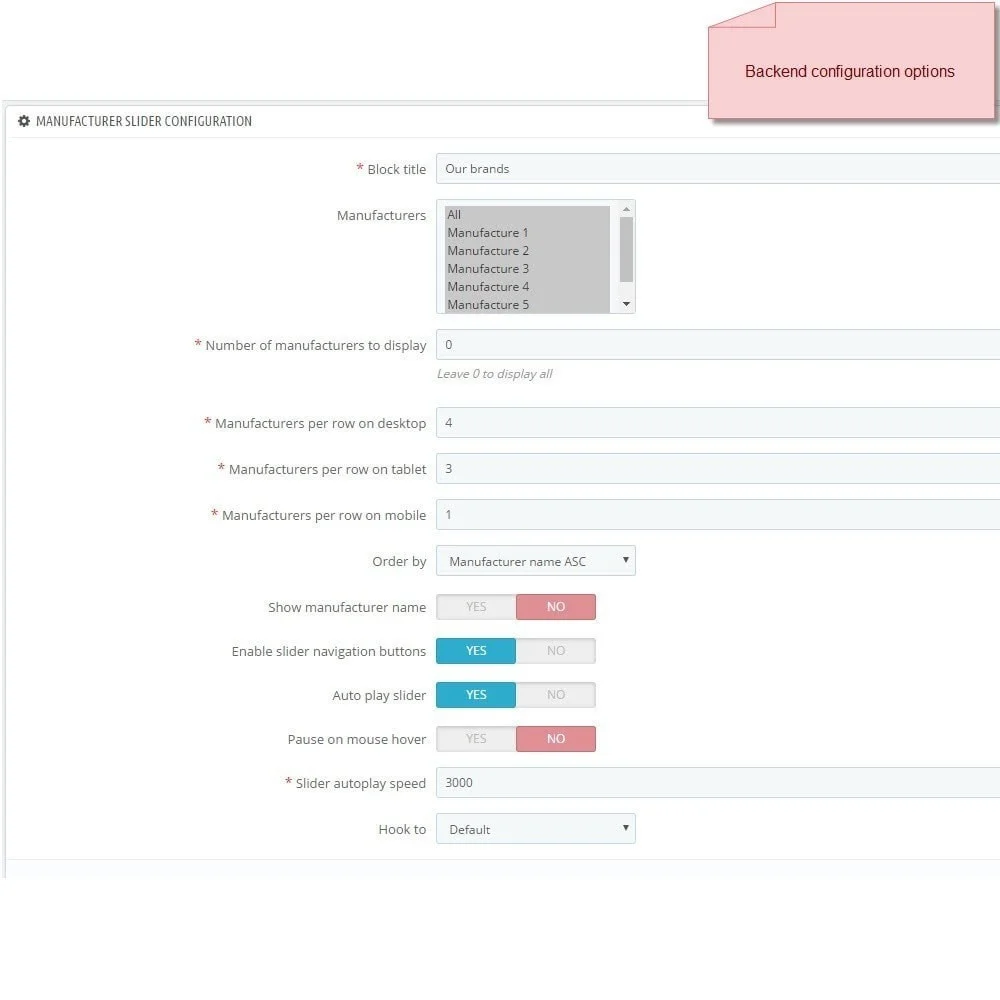Screen dimensions: 1000x1000
Task: Enable Pause on mouse hover
Action: pos(476,739)
